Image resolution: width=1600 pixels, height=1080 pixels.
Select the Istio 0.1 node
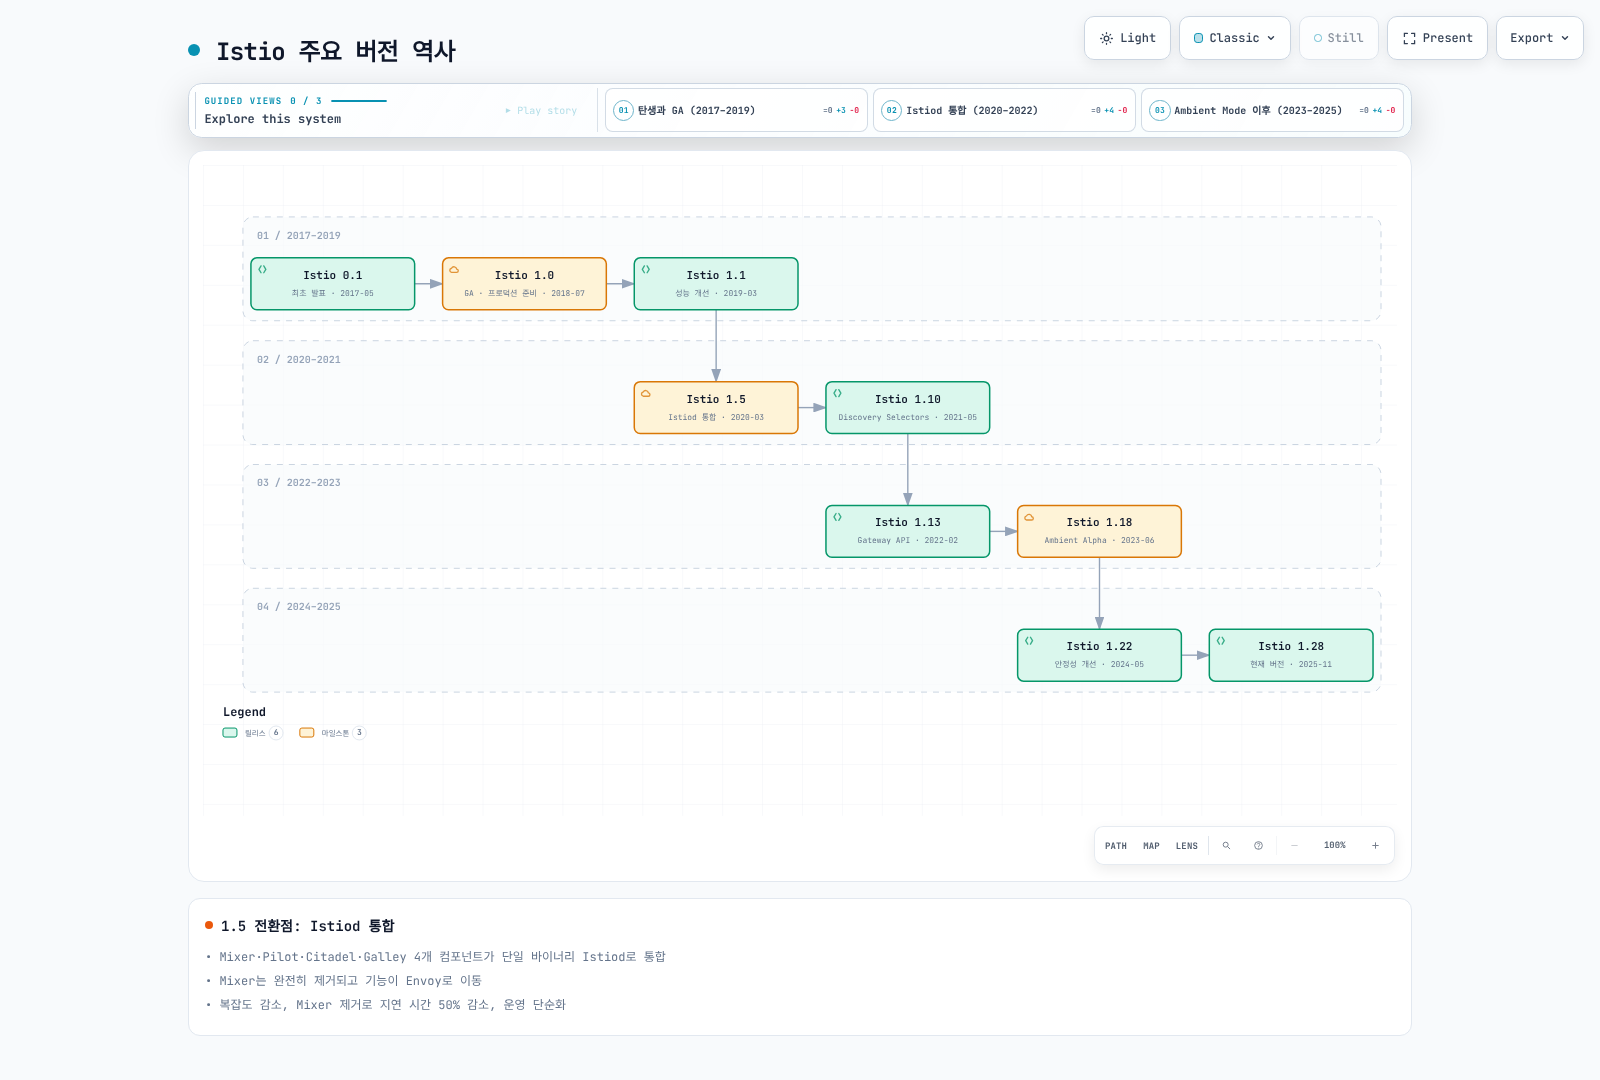click(333, 284)
